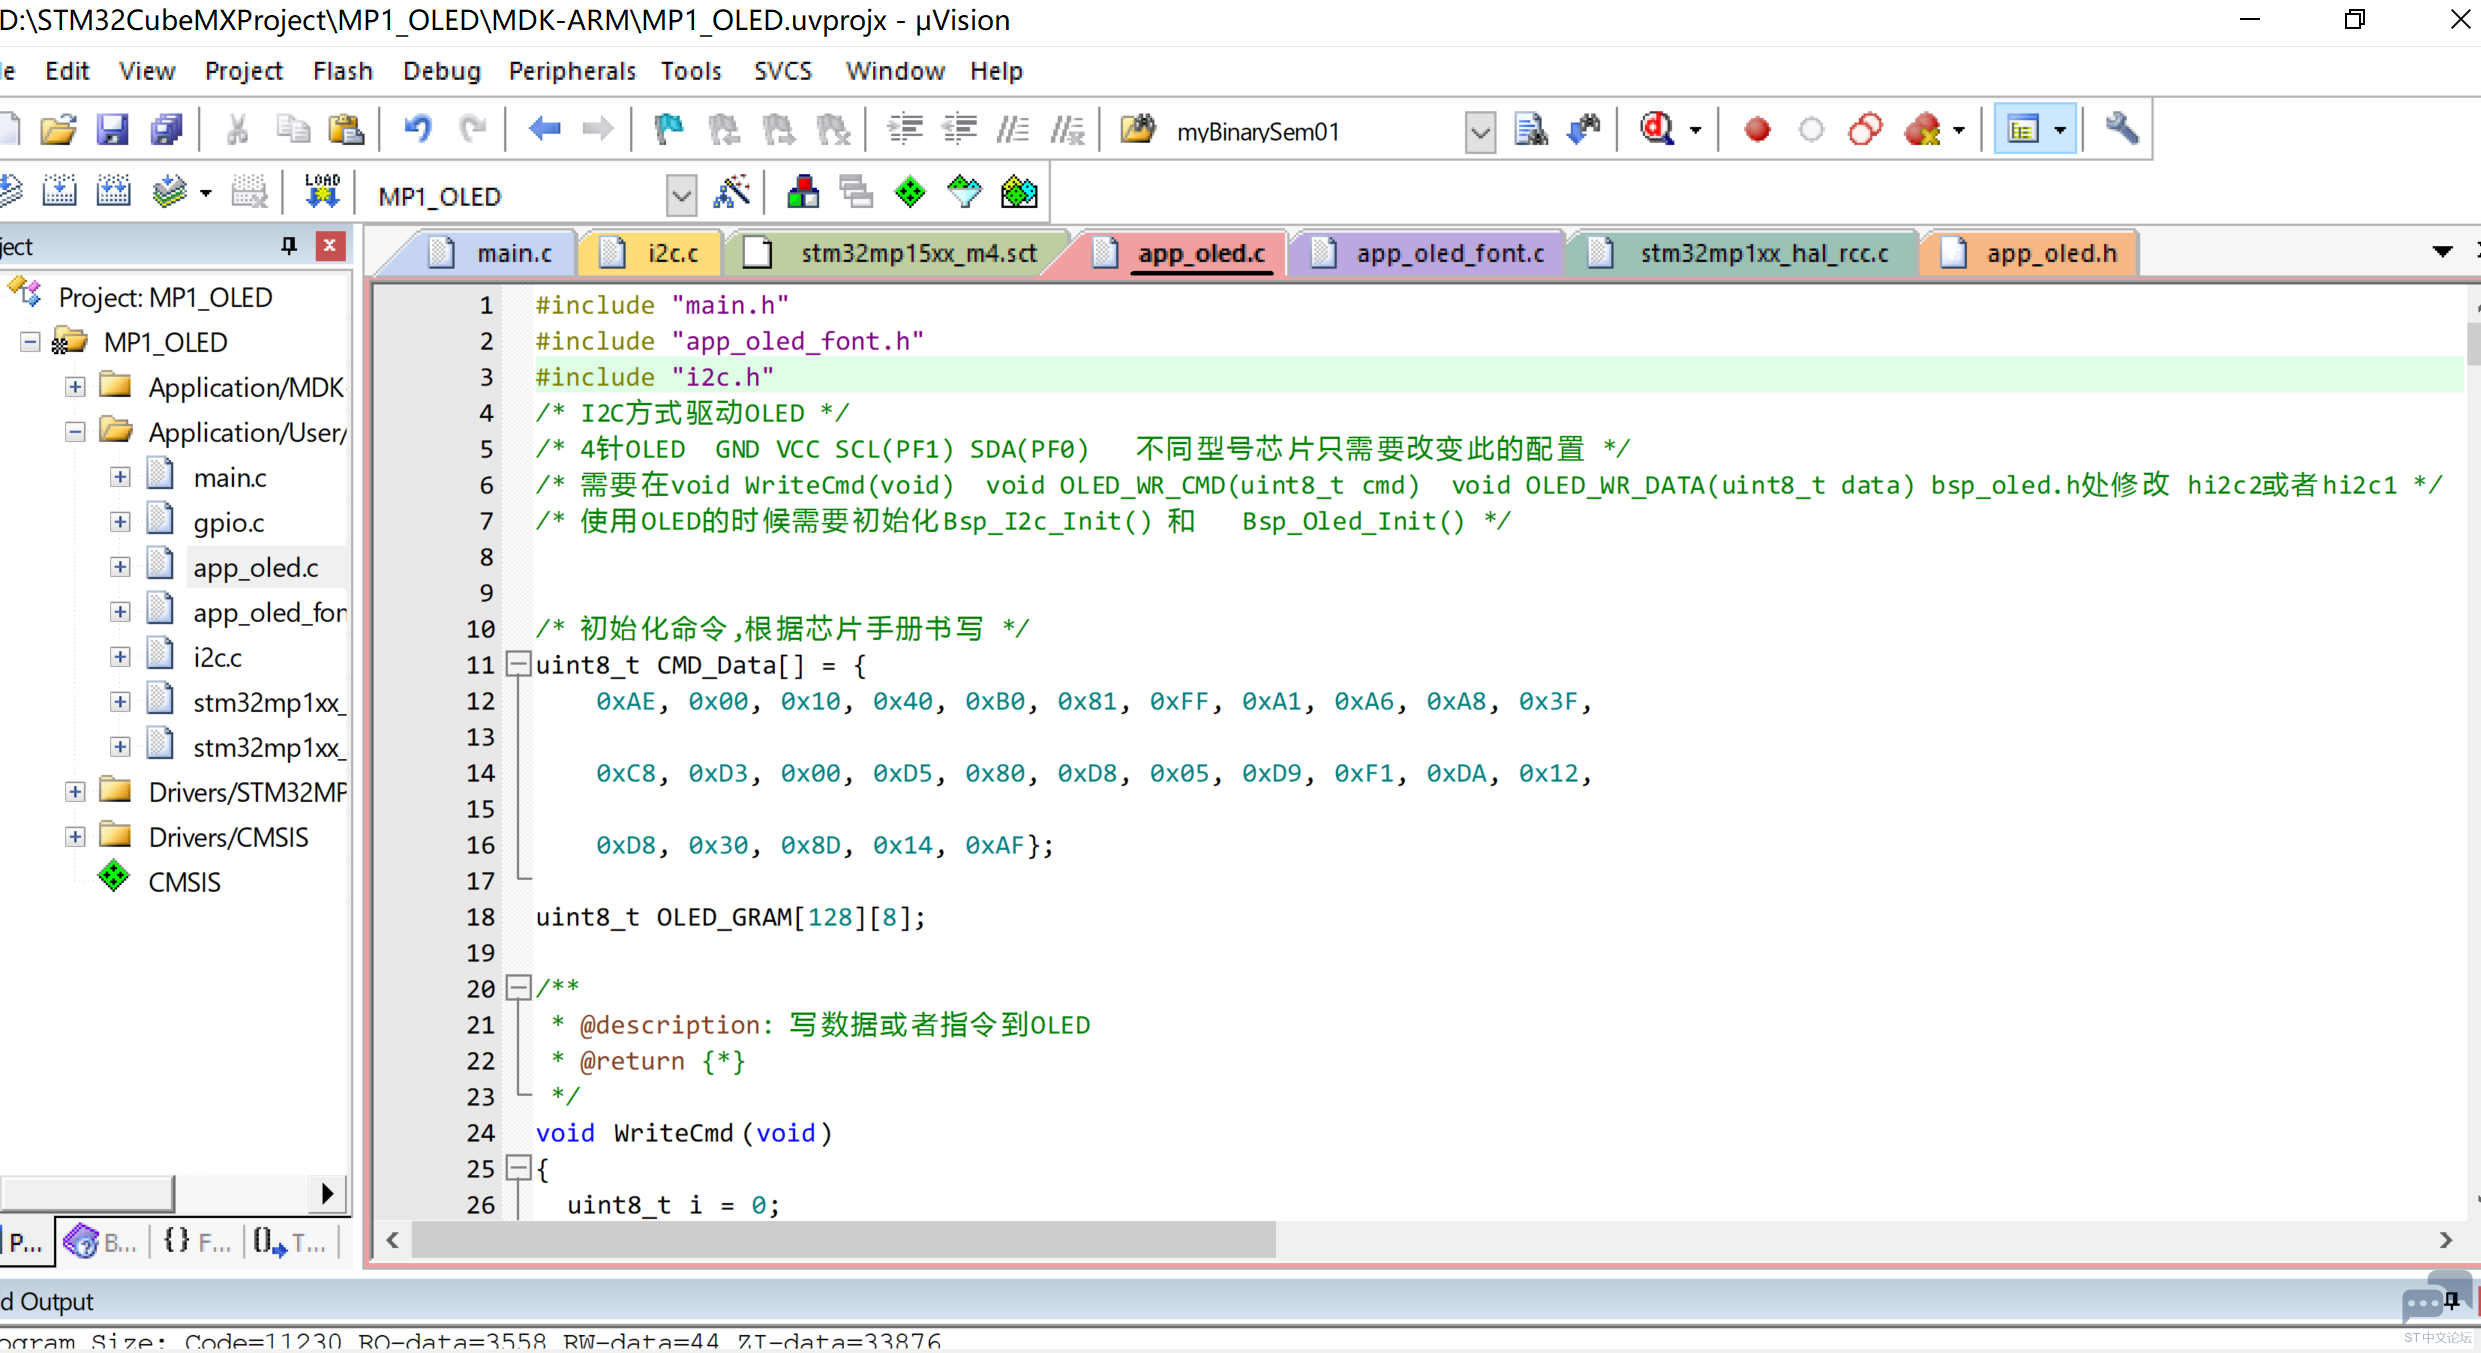Open Manage Run-Time Environment green diamond
Screen dimensions: 2481x1353
(910, 192)
